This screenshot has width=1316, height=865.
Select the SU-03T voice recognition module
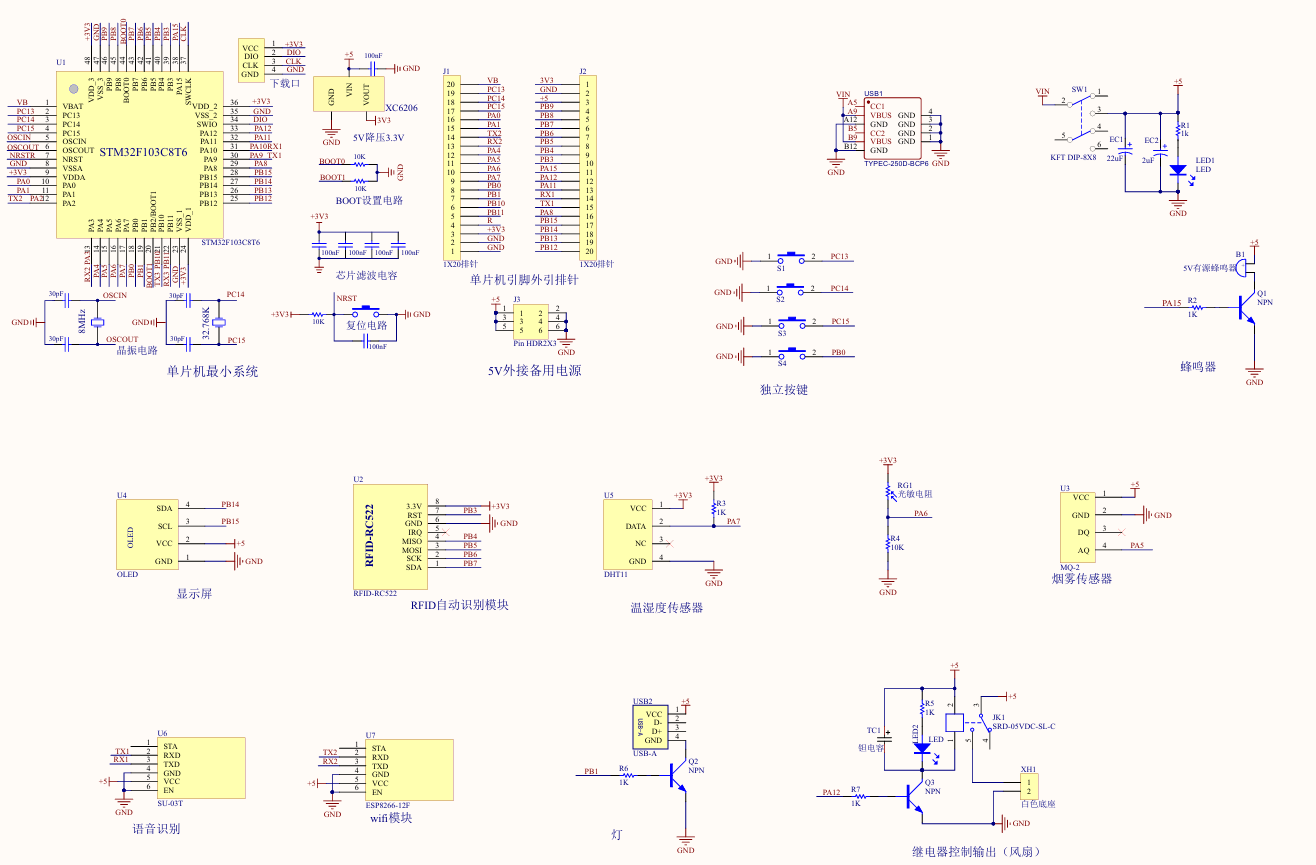pos(200,767)
